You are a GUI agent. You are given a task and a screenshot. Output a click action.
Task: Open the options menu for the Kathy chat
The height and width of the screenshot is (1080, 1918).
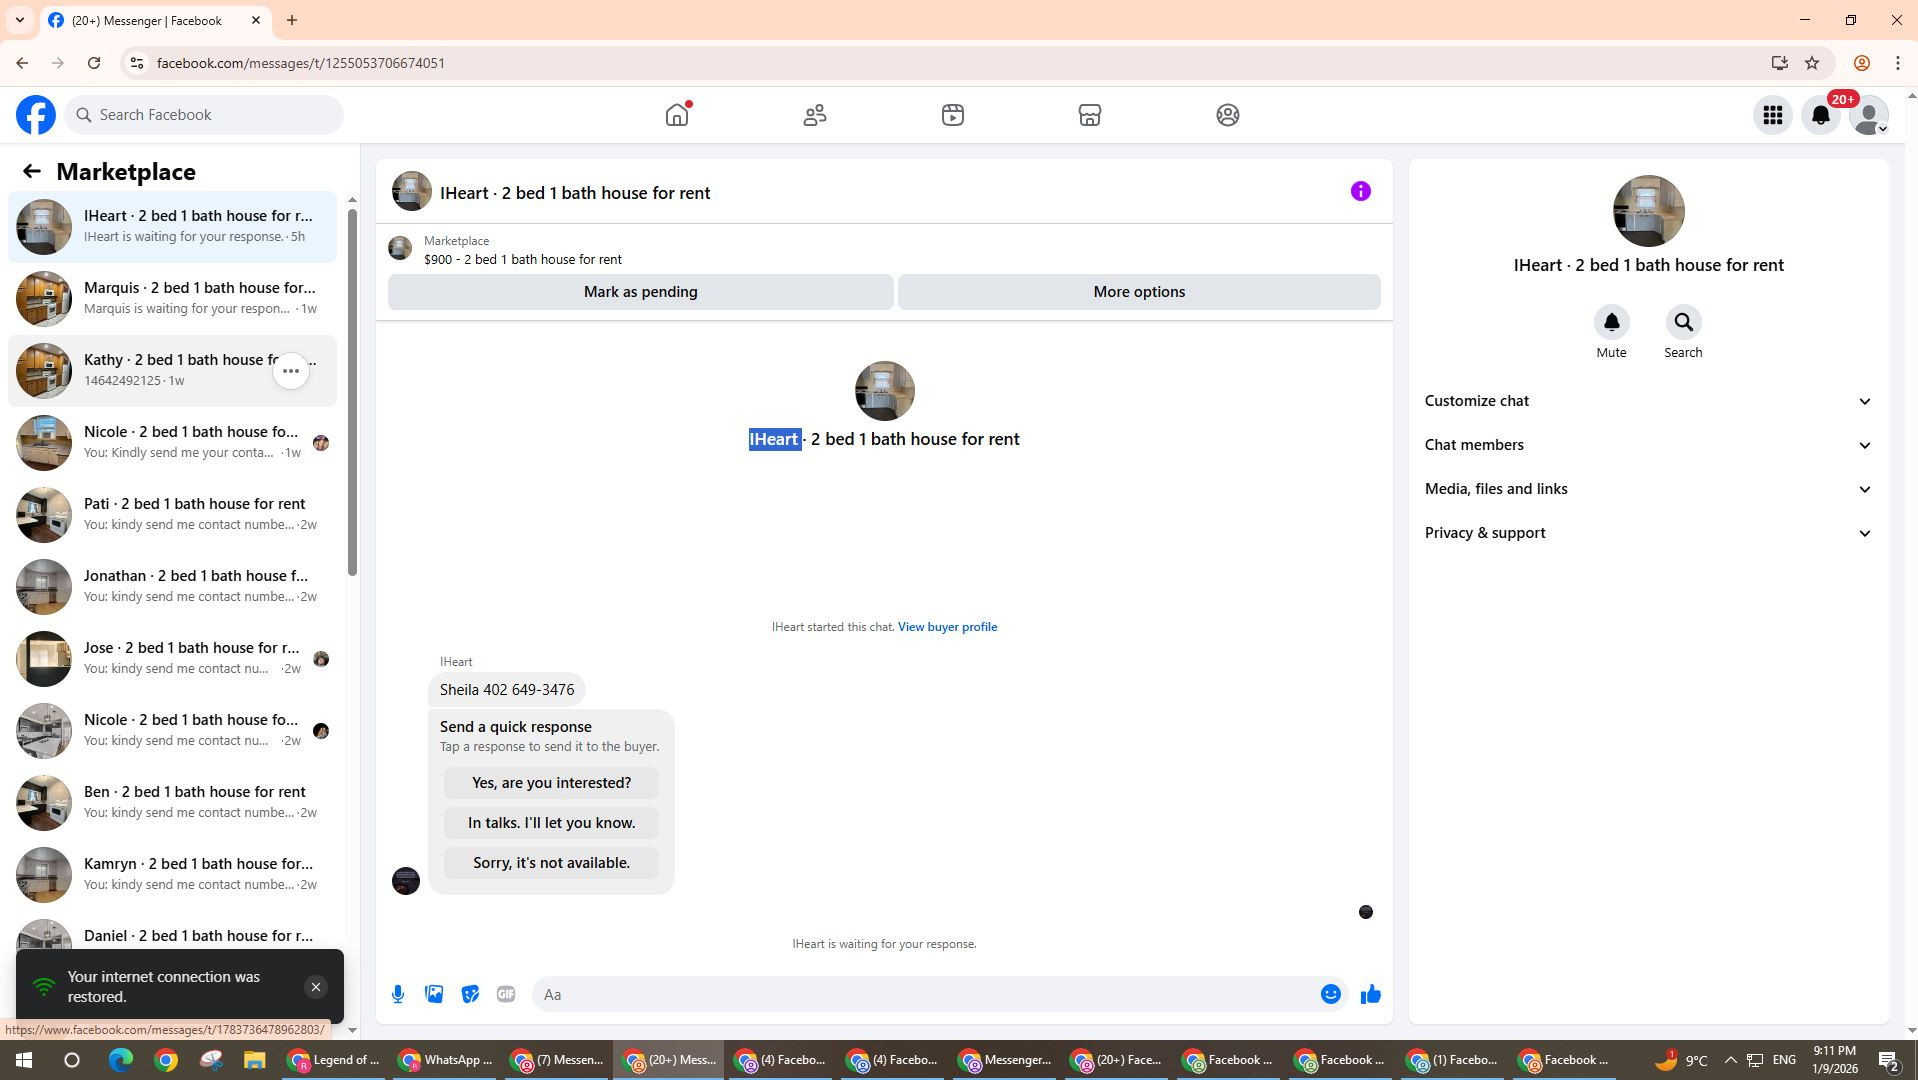[x=291, y=371]
